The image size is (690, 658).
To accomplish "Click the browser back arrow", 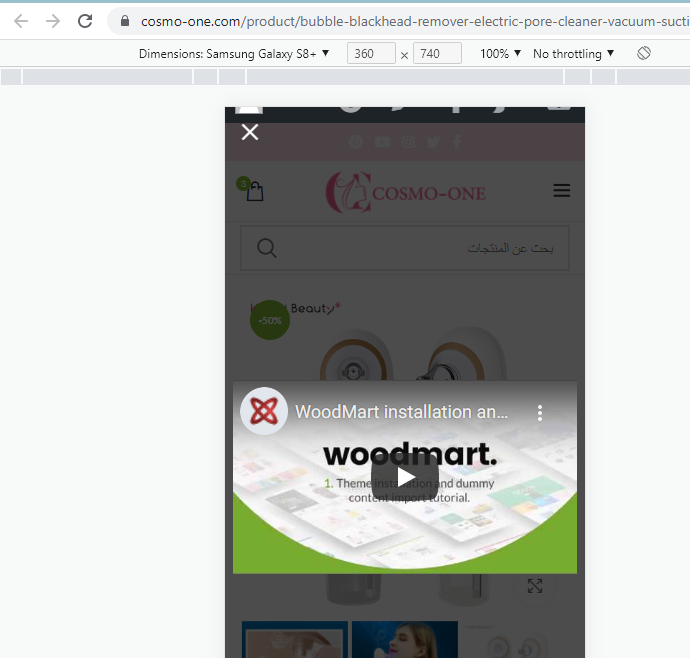I will pos(21,21).
